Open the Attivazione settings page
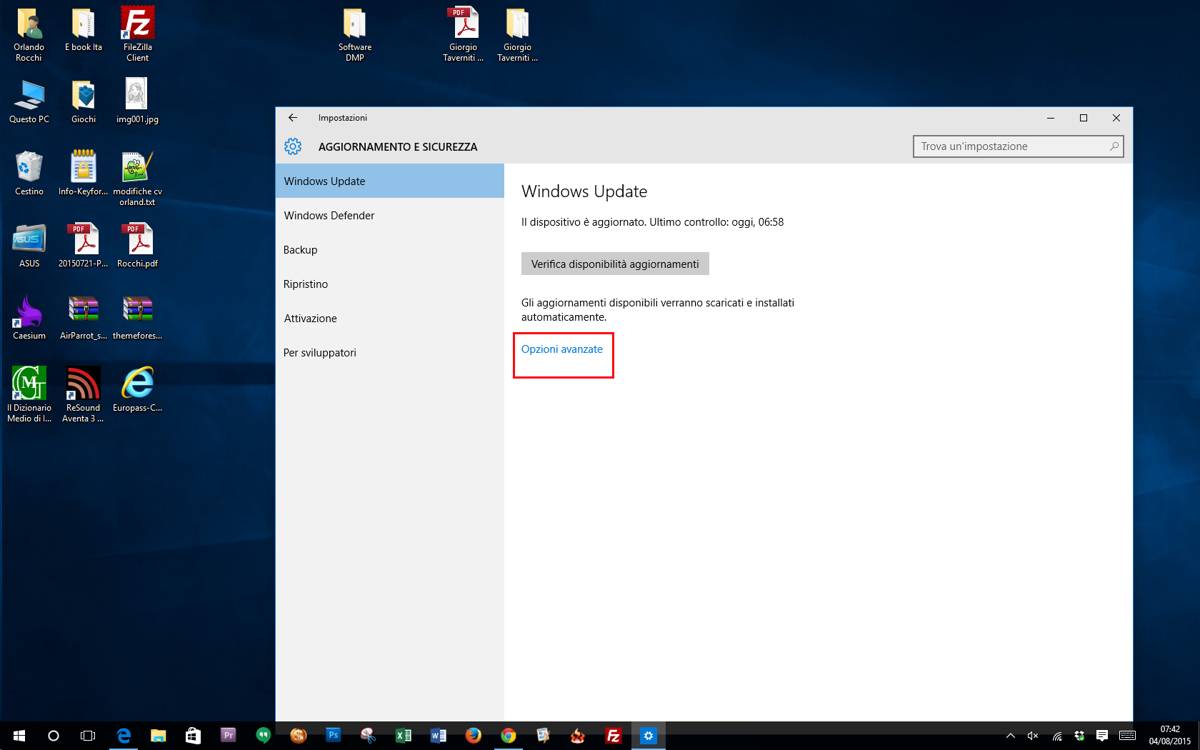 click(311, 318)
